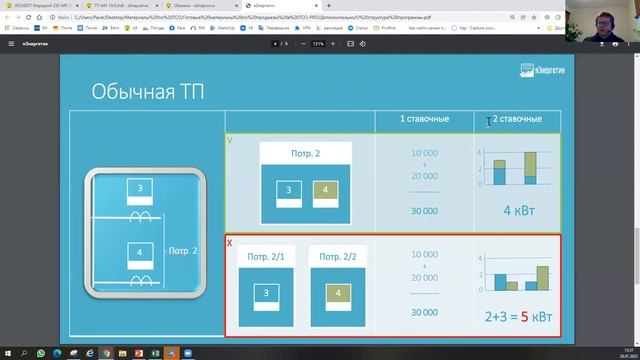Click the PDF zoom percentage field
Image resolution: width=640 pixels, height=360 pixels.
(x=318, y=44)
